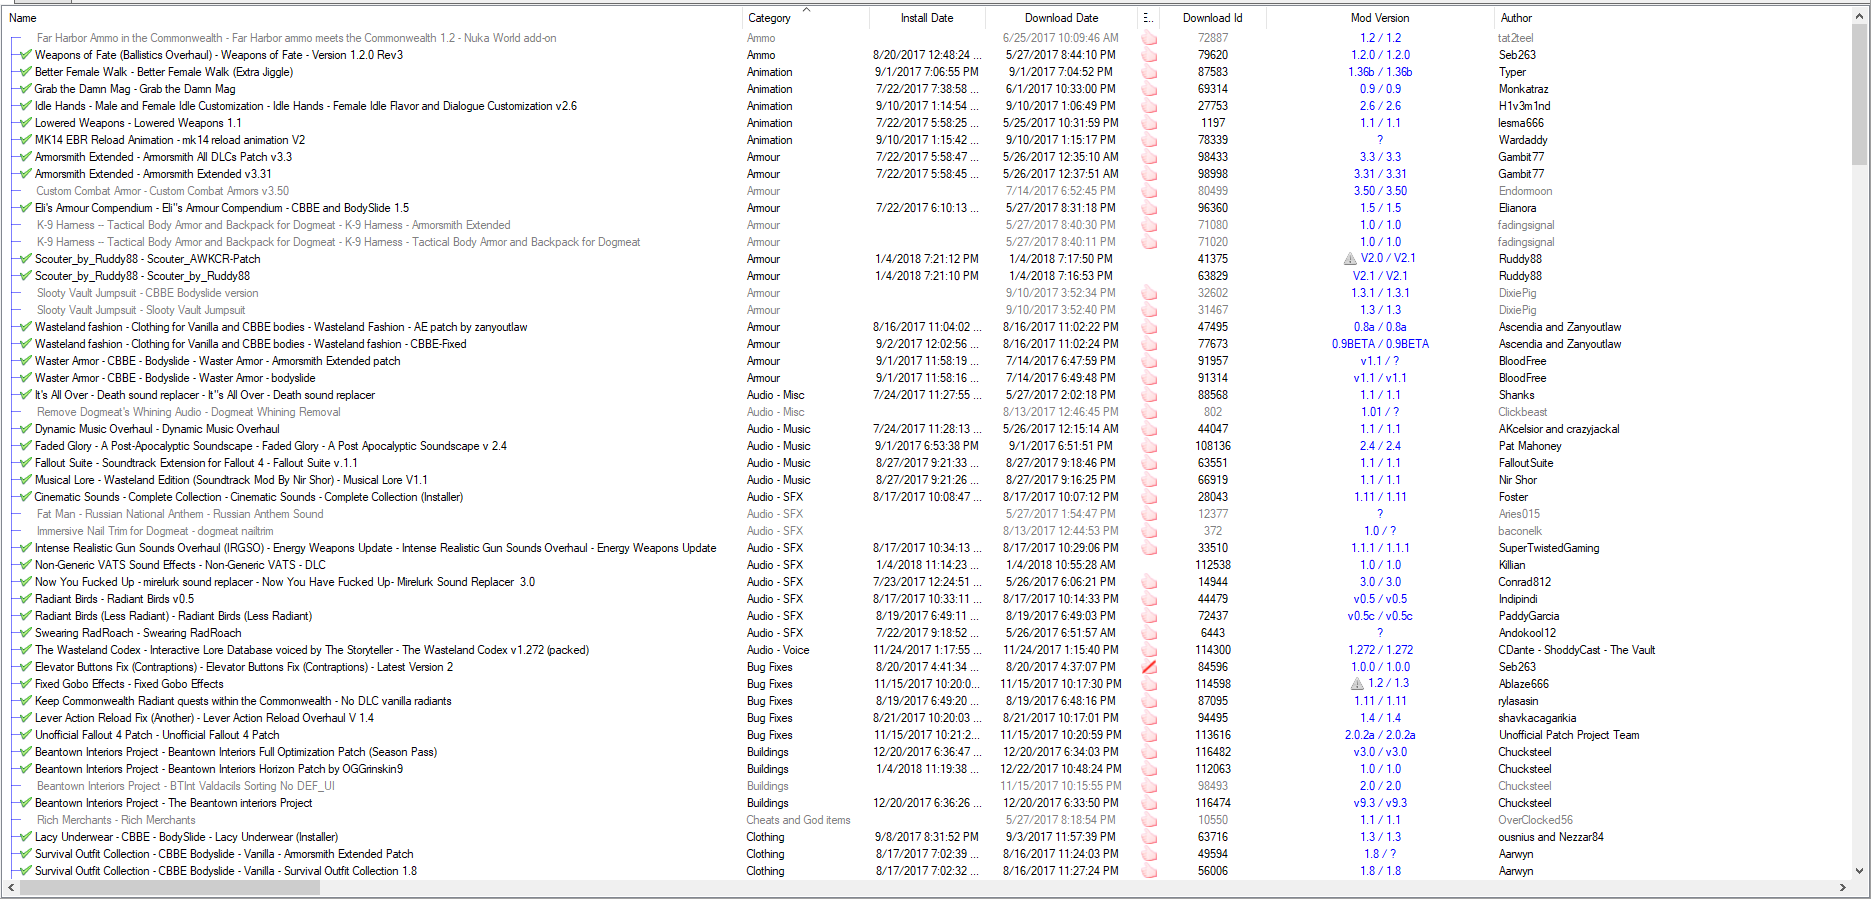Sort mods by the Category column header
The height and width of the screenshot is (899, 1871).
[x=806, y=18]
